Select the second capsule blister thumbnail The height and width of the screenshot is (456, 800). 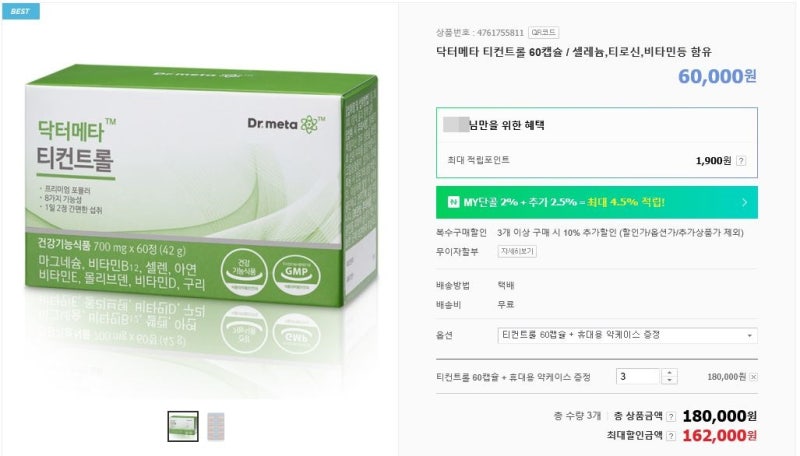point(216,426)
